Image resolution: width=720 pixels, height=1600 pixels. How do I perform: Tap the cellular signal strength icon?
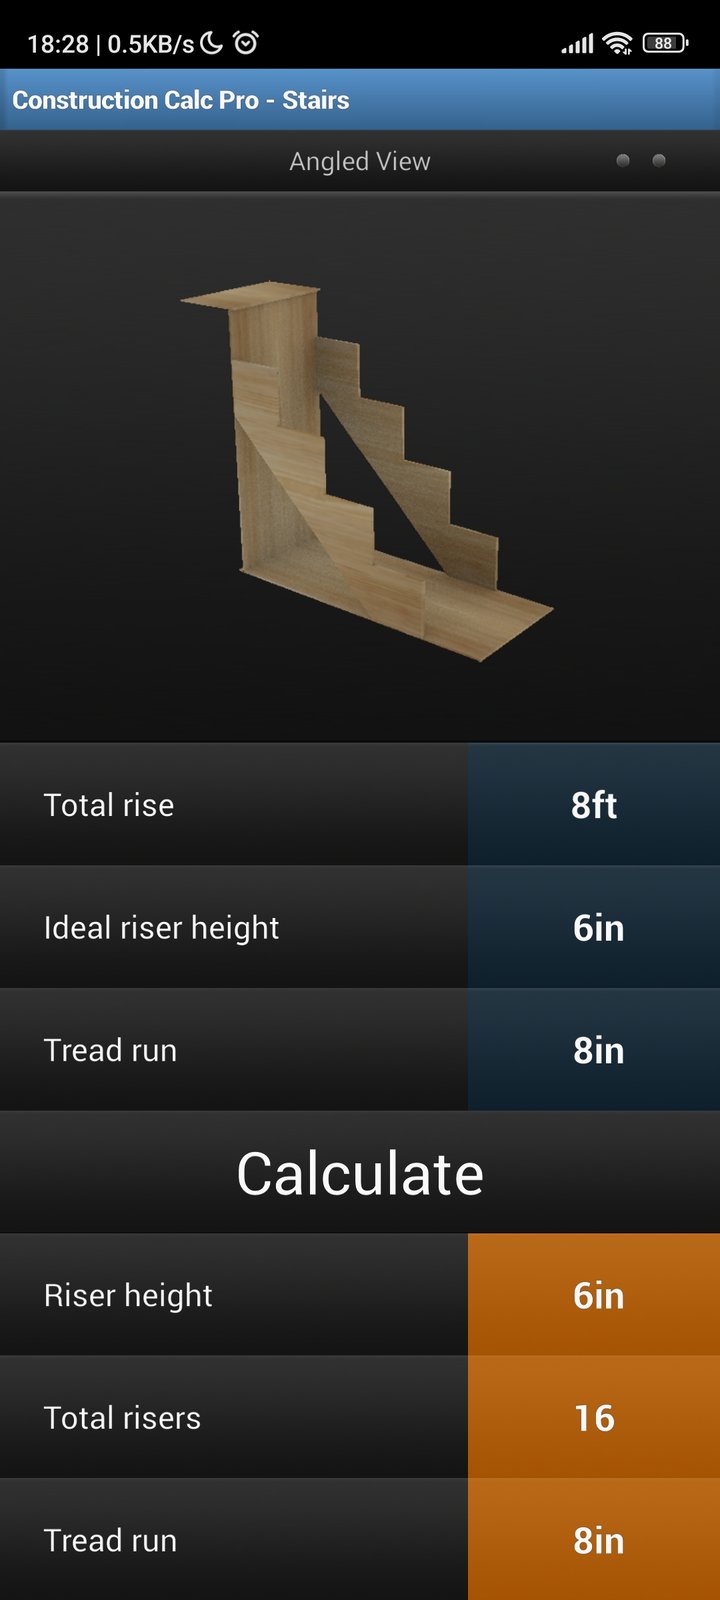pyautogui.click(x=577, y=43)
